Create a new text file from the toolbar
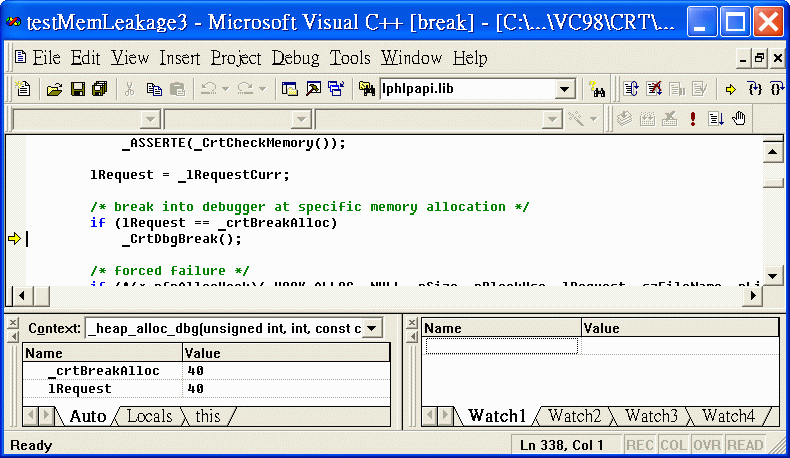 coord(23,89)
